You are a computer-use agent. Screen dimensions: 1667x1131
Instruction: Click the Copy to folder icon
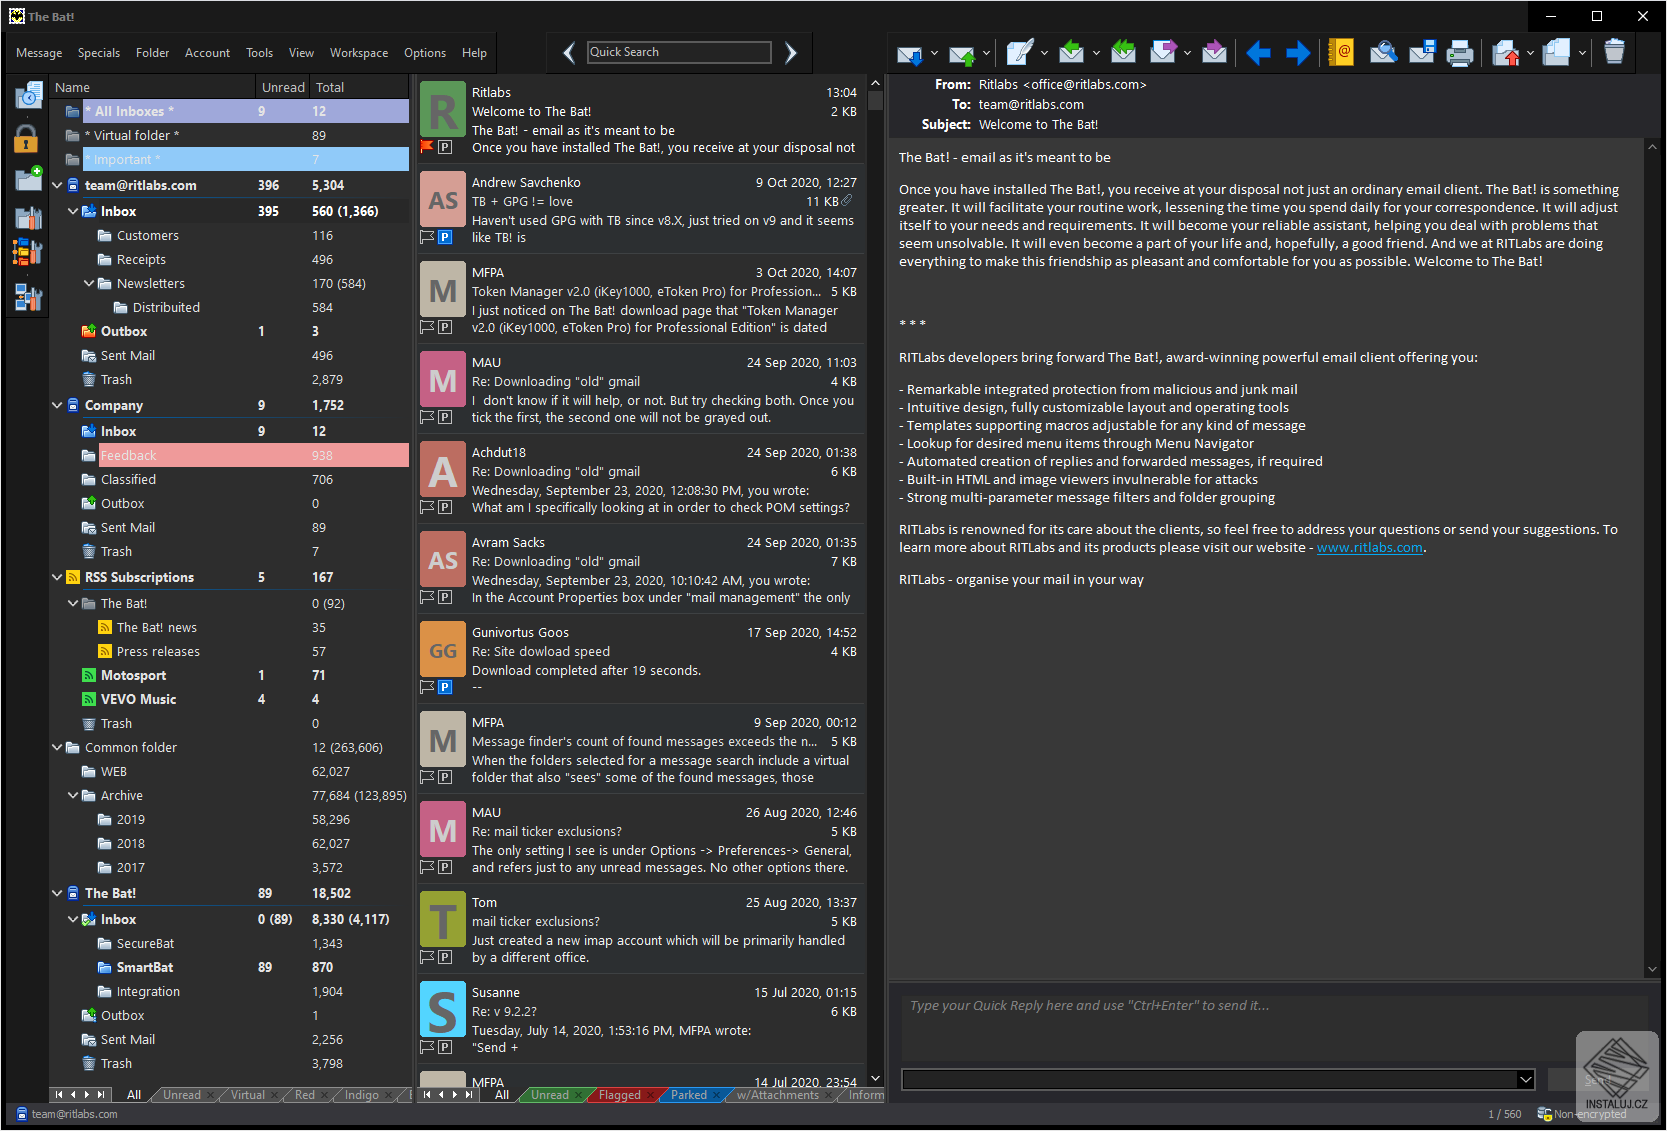1556,52
